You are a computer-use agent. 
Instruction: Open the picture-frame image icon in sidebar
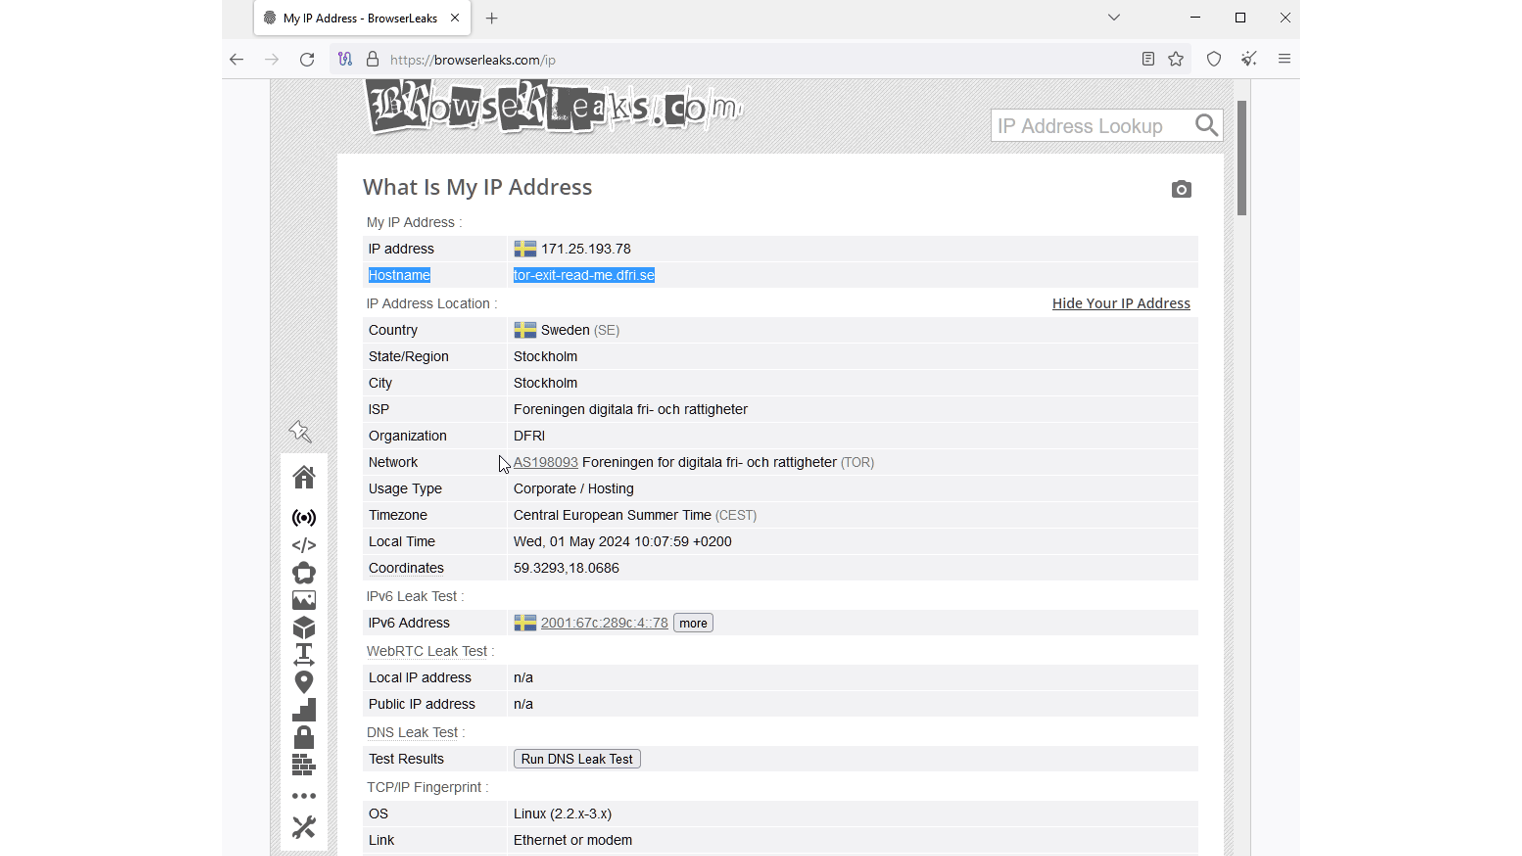point(304,600)
